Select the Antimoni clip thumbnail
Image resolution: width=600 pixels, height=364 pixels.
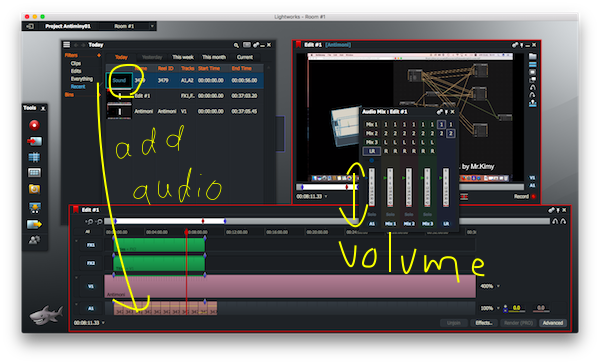(119, 111)
